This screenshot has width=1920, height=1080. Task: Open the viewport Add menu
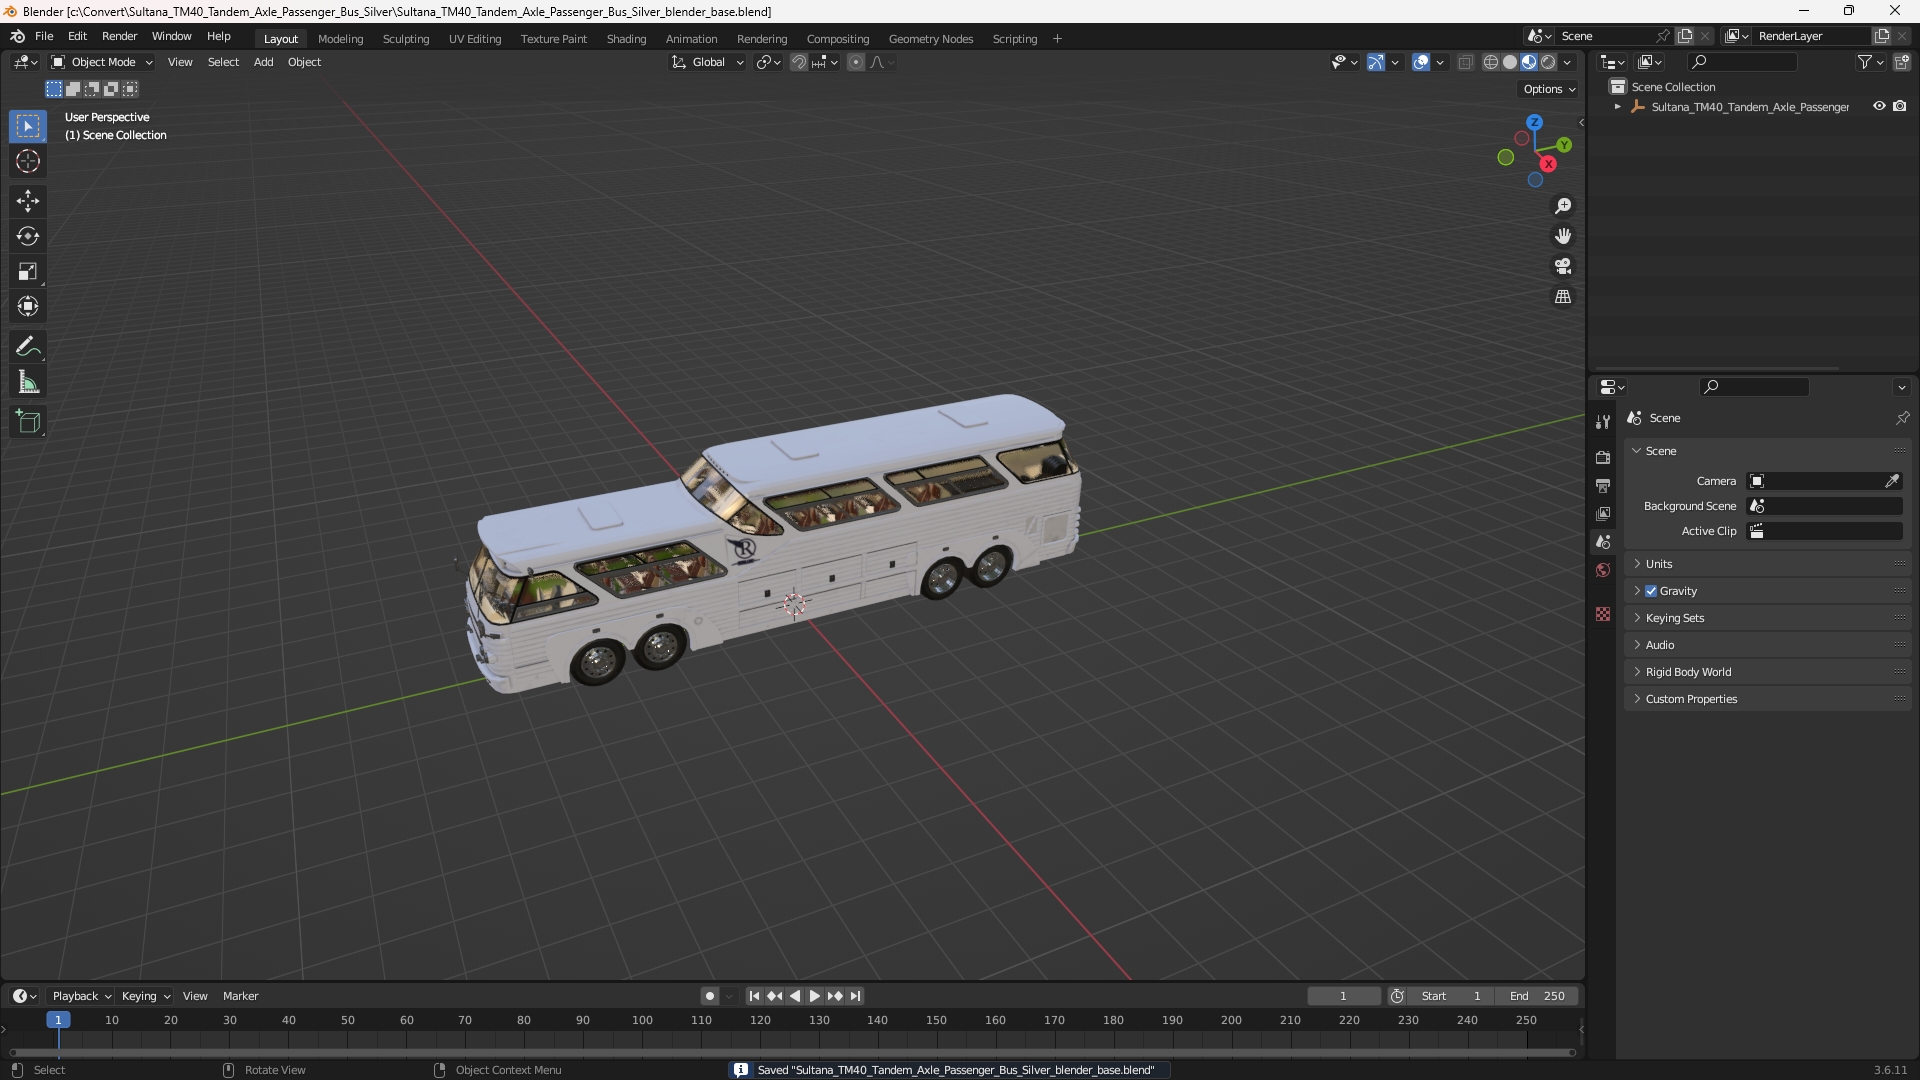pyautogui.click(x=263, y=62)
